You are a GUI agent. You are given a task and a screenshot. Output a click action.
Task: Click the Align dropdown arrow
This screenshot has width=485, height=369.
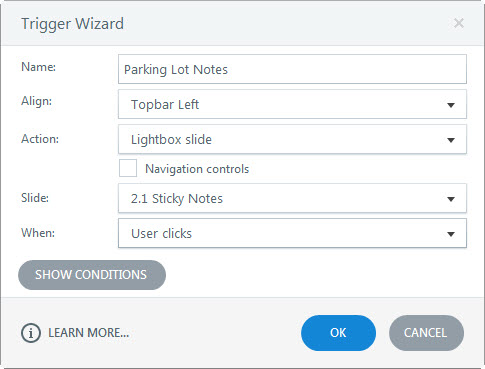click(x=451, y=105)
